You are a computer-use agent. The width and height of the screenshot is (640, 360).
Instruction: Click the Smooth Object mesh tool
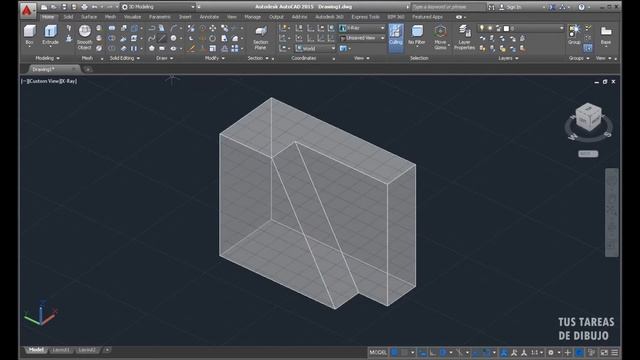84,37
